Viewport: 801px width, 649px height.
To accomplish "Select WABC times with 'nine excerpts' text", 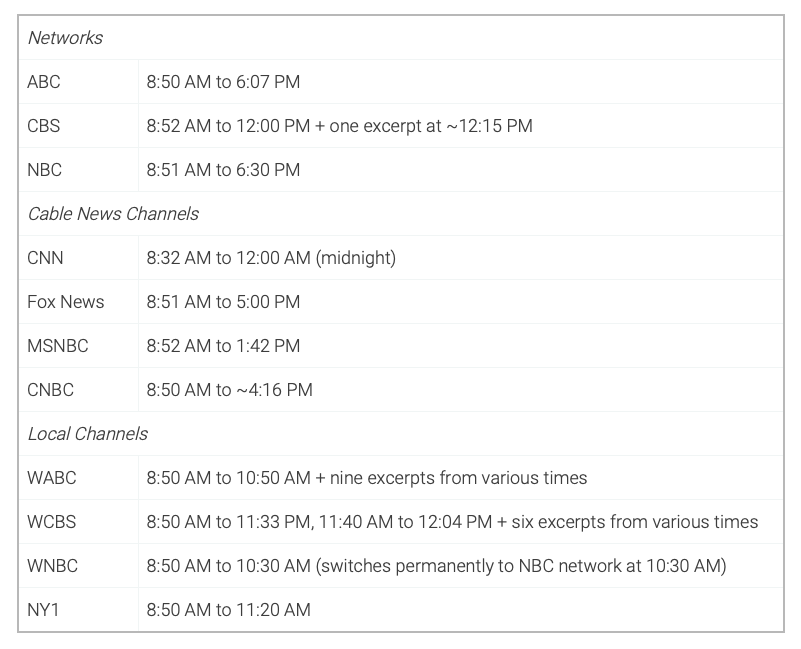I will pos(367,478).
